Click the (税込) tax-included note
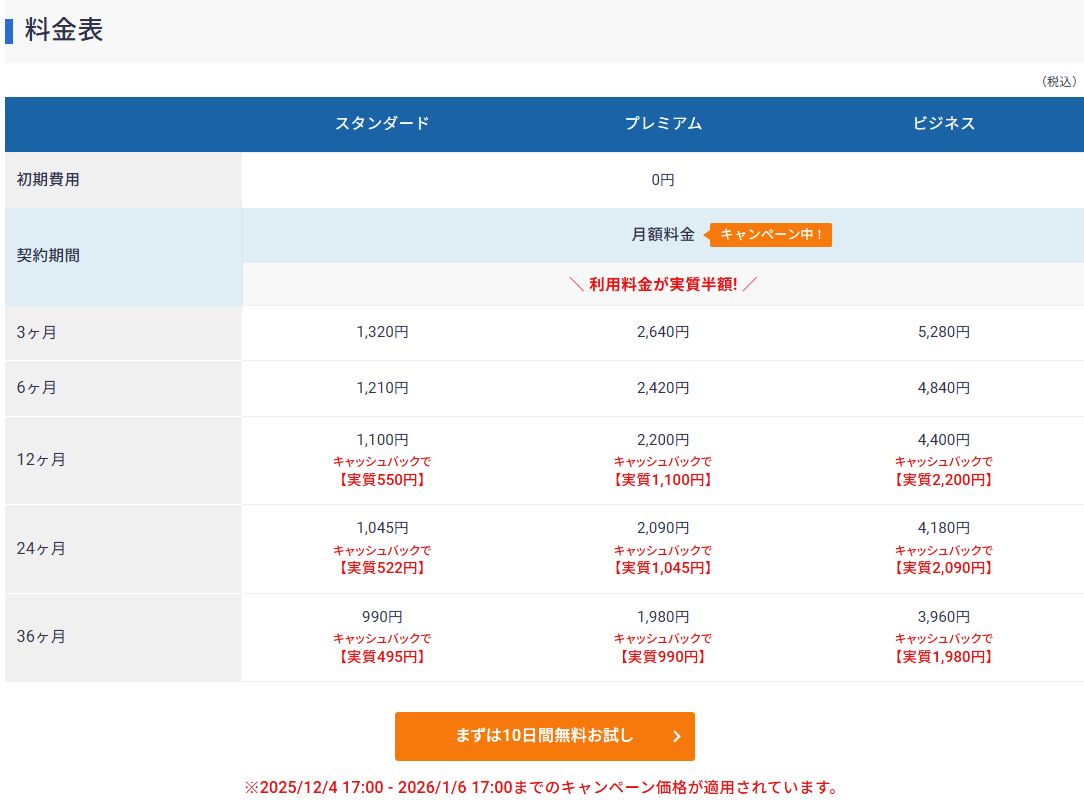The height and width of the screenshot is (800, 1084). (x=1059, y=81)
